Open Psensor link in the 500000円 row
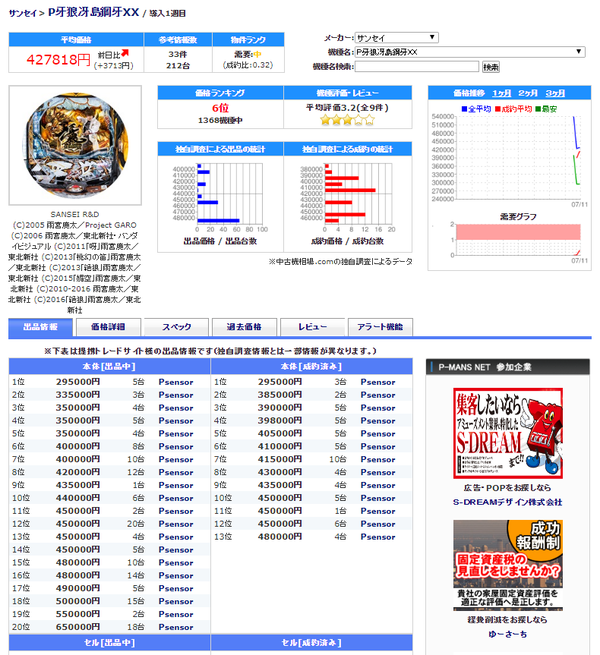Image resolution: width=600 pixels, height=655 pixels. (x=176, y=601)
